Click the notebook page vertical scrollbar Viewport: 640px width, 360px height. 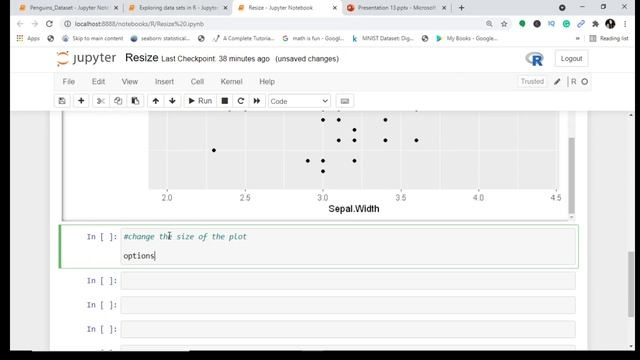tap(631, 284)
